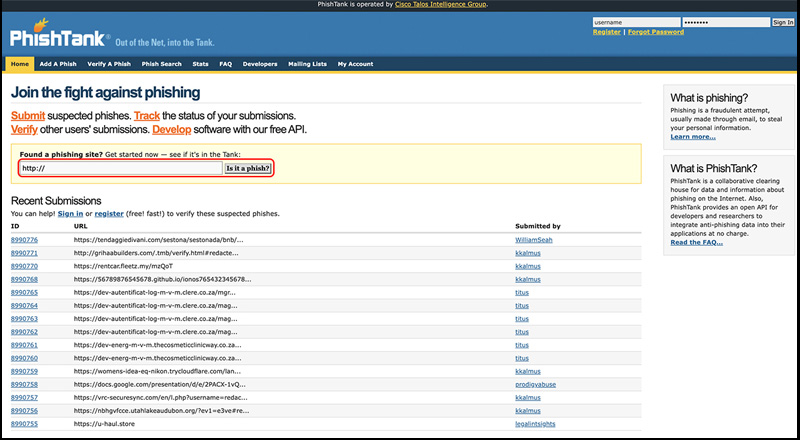Open submission ID 8990762
This screenshot has width=800, height=440.
pyautogui.click(x=24, y=332)
